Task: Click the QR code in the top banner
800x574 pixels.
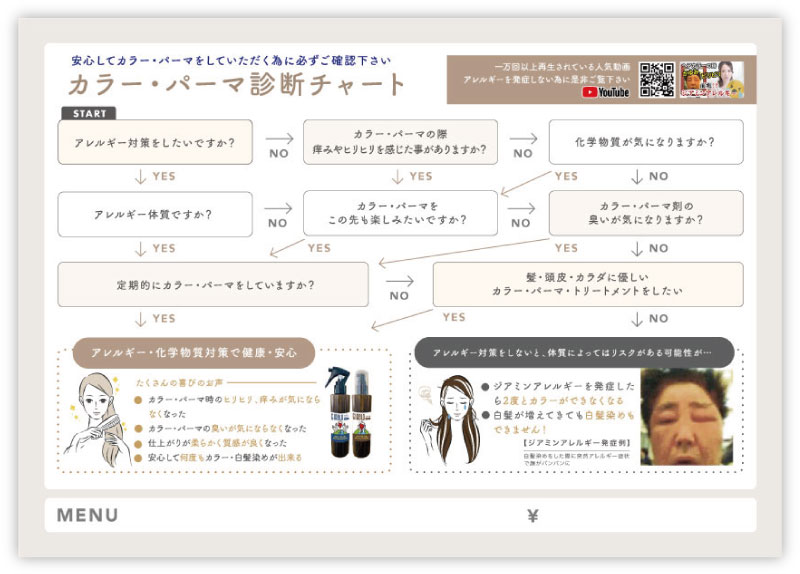Action: coord(656,79)
